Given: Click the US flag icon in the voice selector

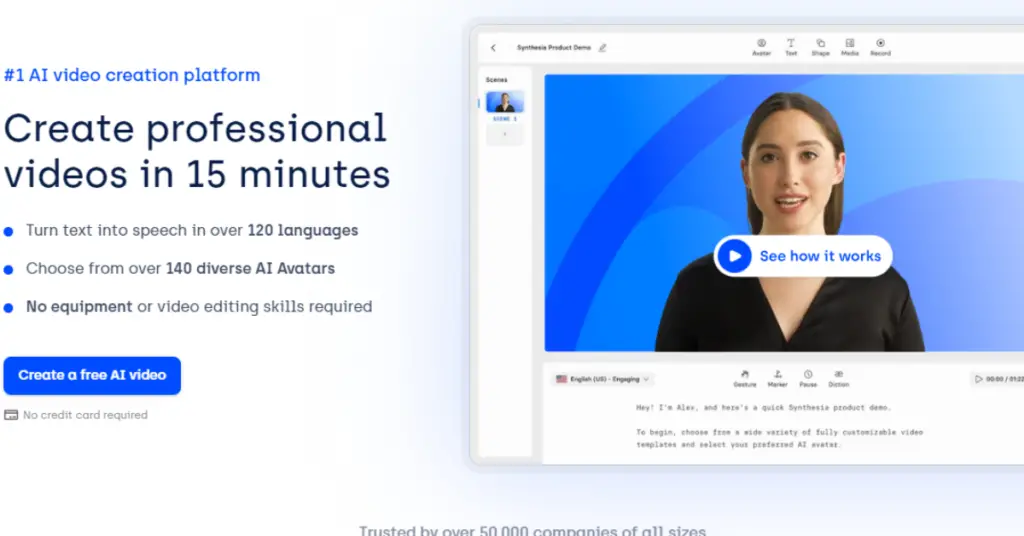Looking at the screenshot, I should (x=561, y=379).
